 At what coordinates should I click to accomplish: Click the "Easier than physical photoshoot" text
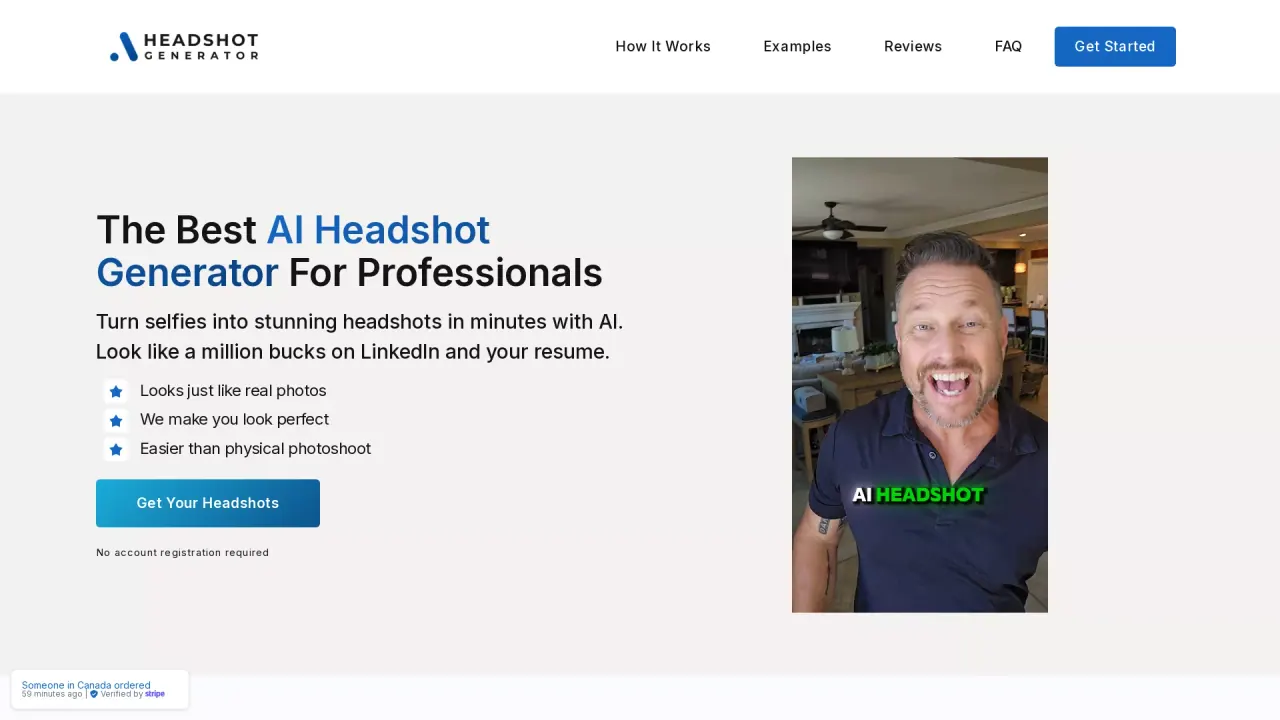[255, 449]
